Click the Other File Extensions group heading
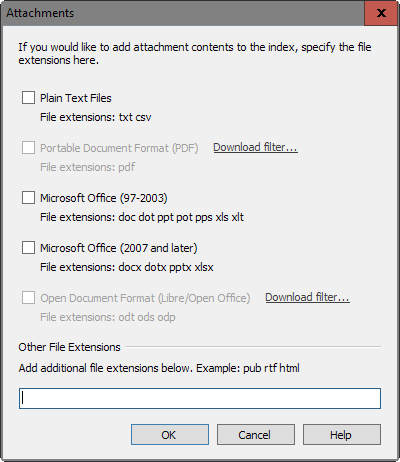Image resolution: width=400 pixels, height=462 pixels. pos(69,347)
